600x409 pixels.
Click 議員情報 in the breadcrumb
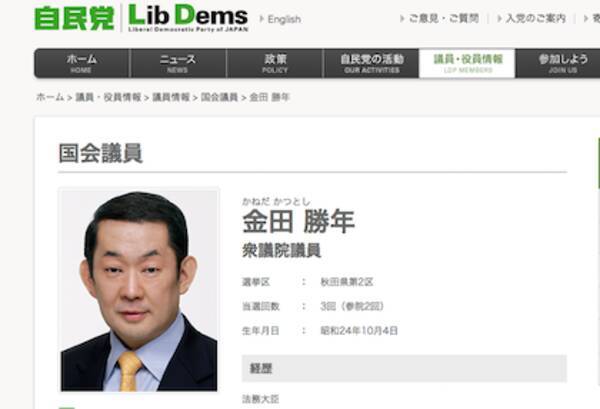coord(171,97)
